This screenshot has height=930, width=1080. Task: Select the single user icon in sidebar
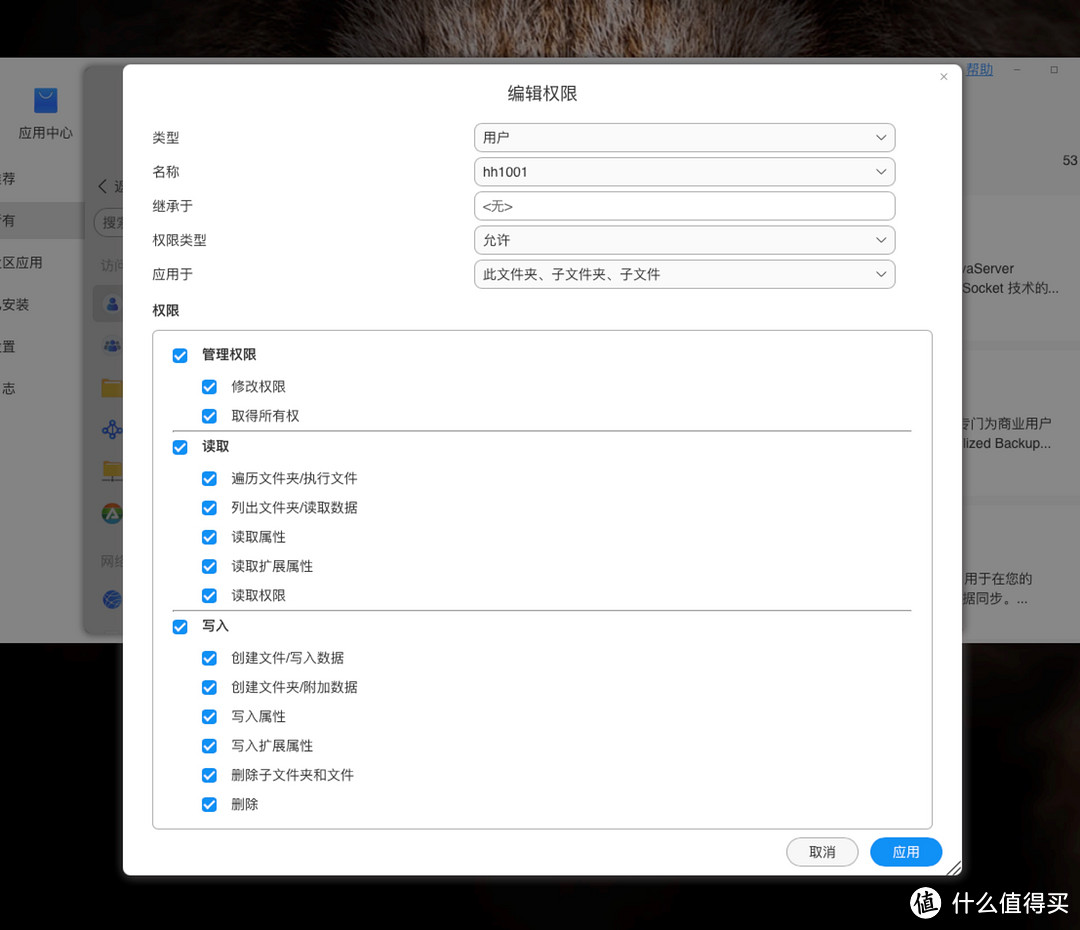tap(111, 303)
